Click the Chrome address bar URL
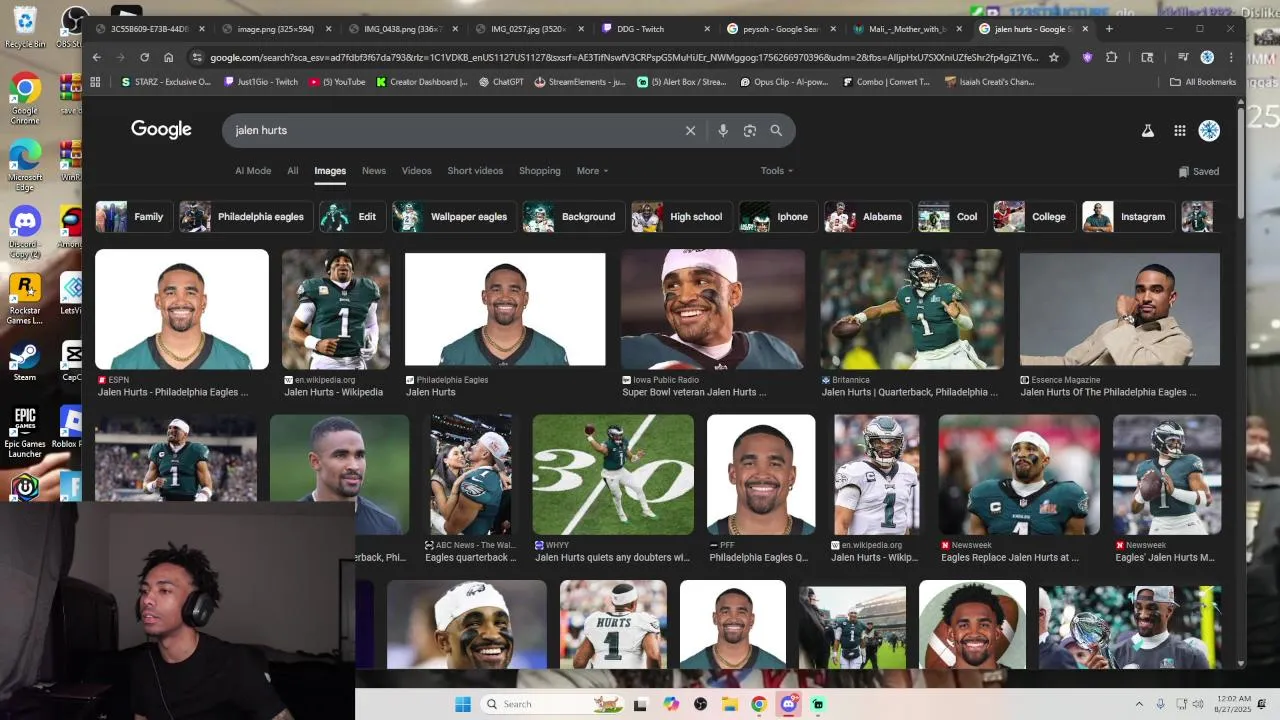 (x=624, y=58)
